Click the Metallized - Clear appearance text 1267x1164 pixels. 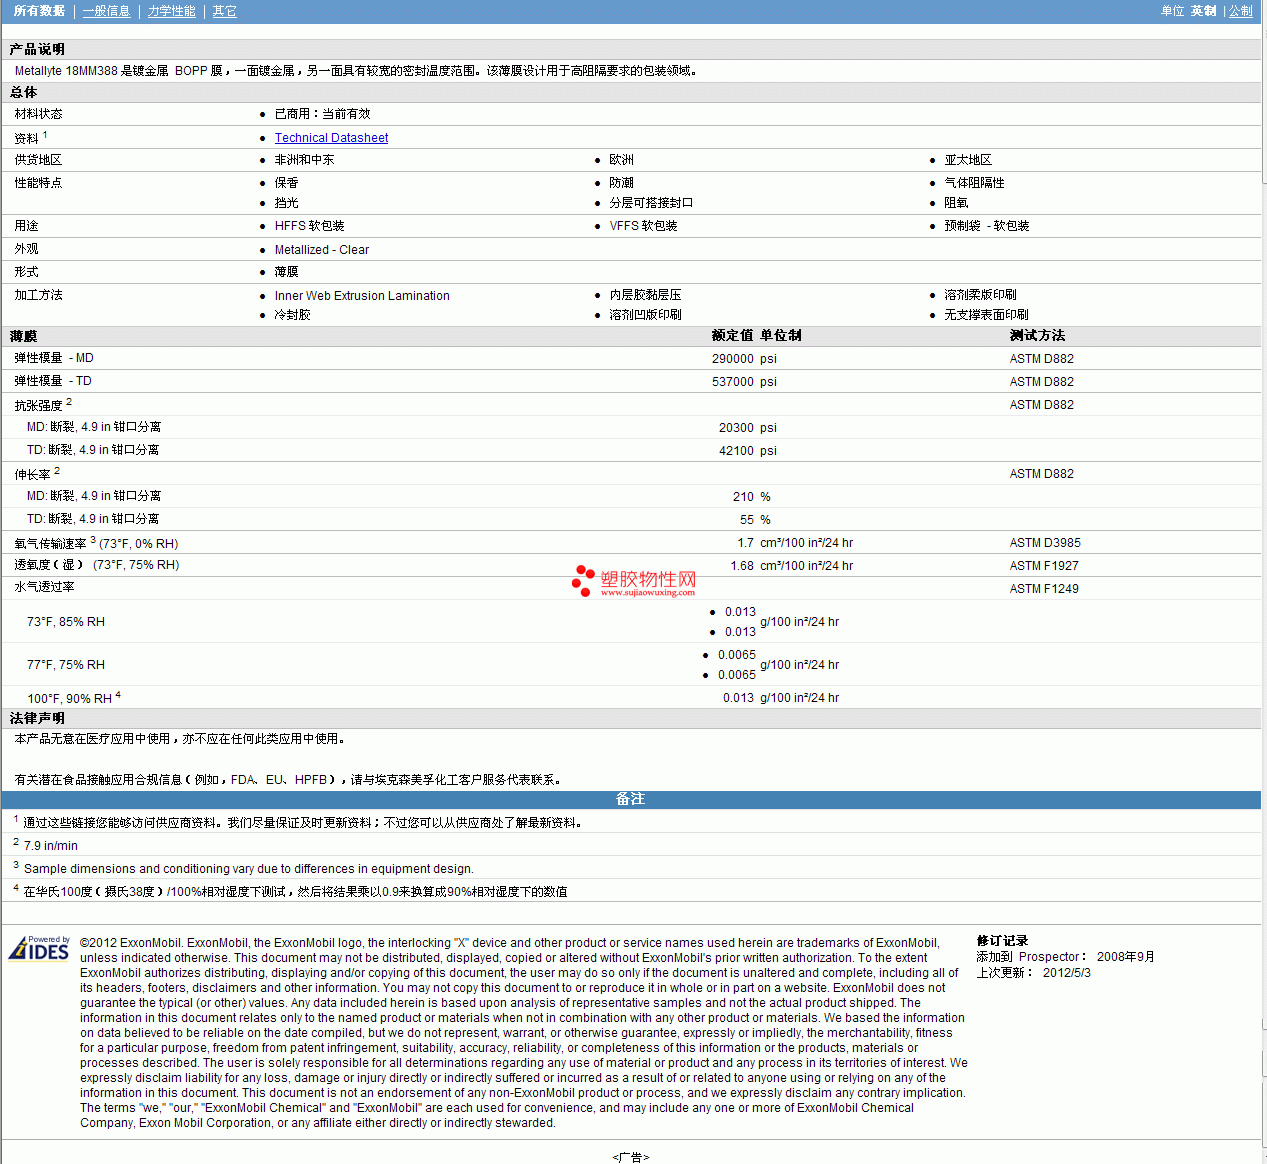pos(322,250)
